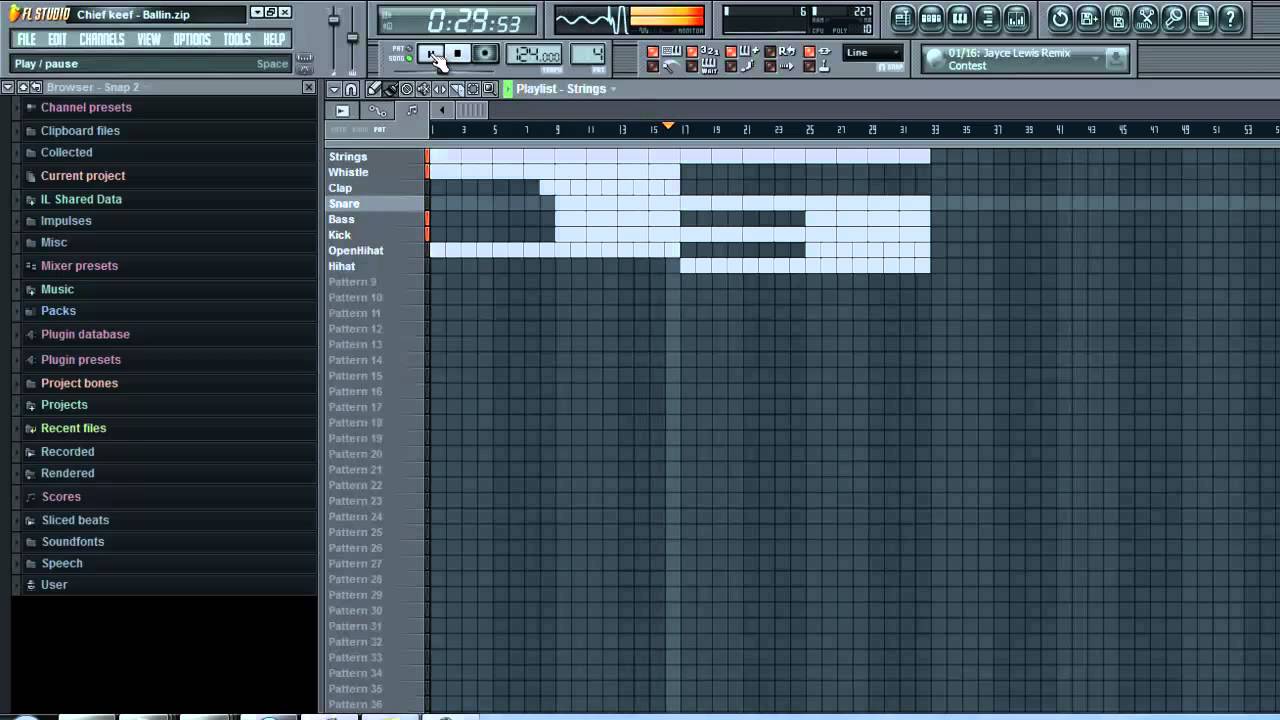1280x720 pixels.
Task: Open the Piano Roll view icon
Action: point(960,17)
